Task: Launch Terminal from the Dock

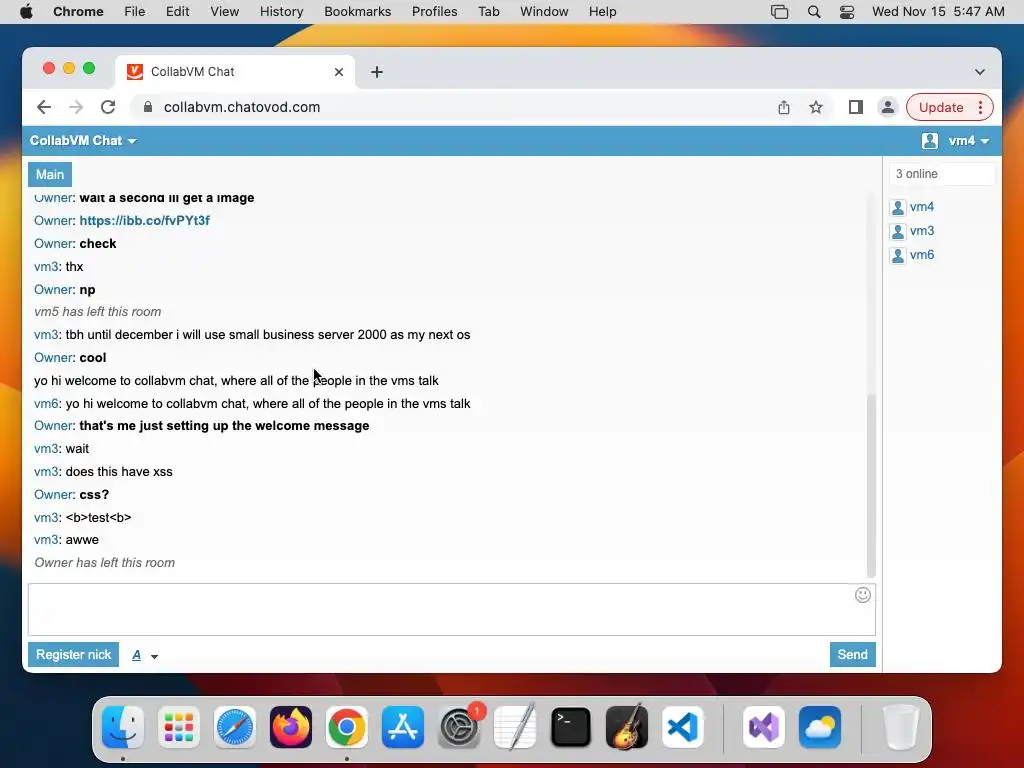Action: click(x=571, y=727)
